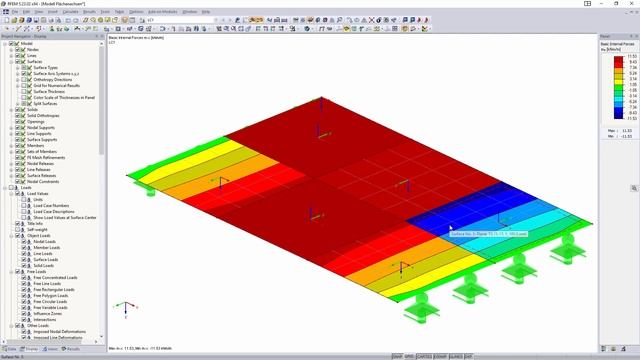Toggle DXF in the status bar
The image size is (640, 360).
(468, 357)
